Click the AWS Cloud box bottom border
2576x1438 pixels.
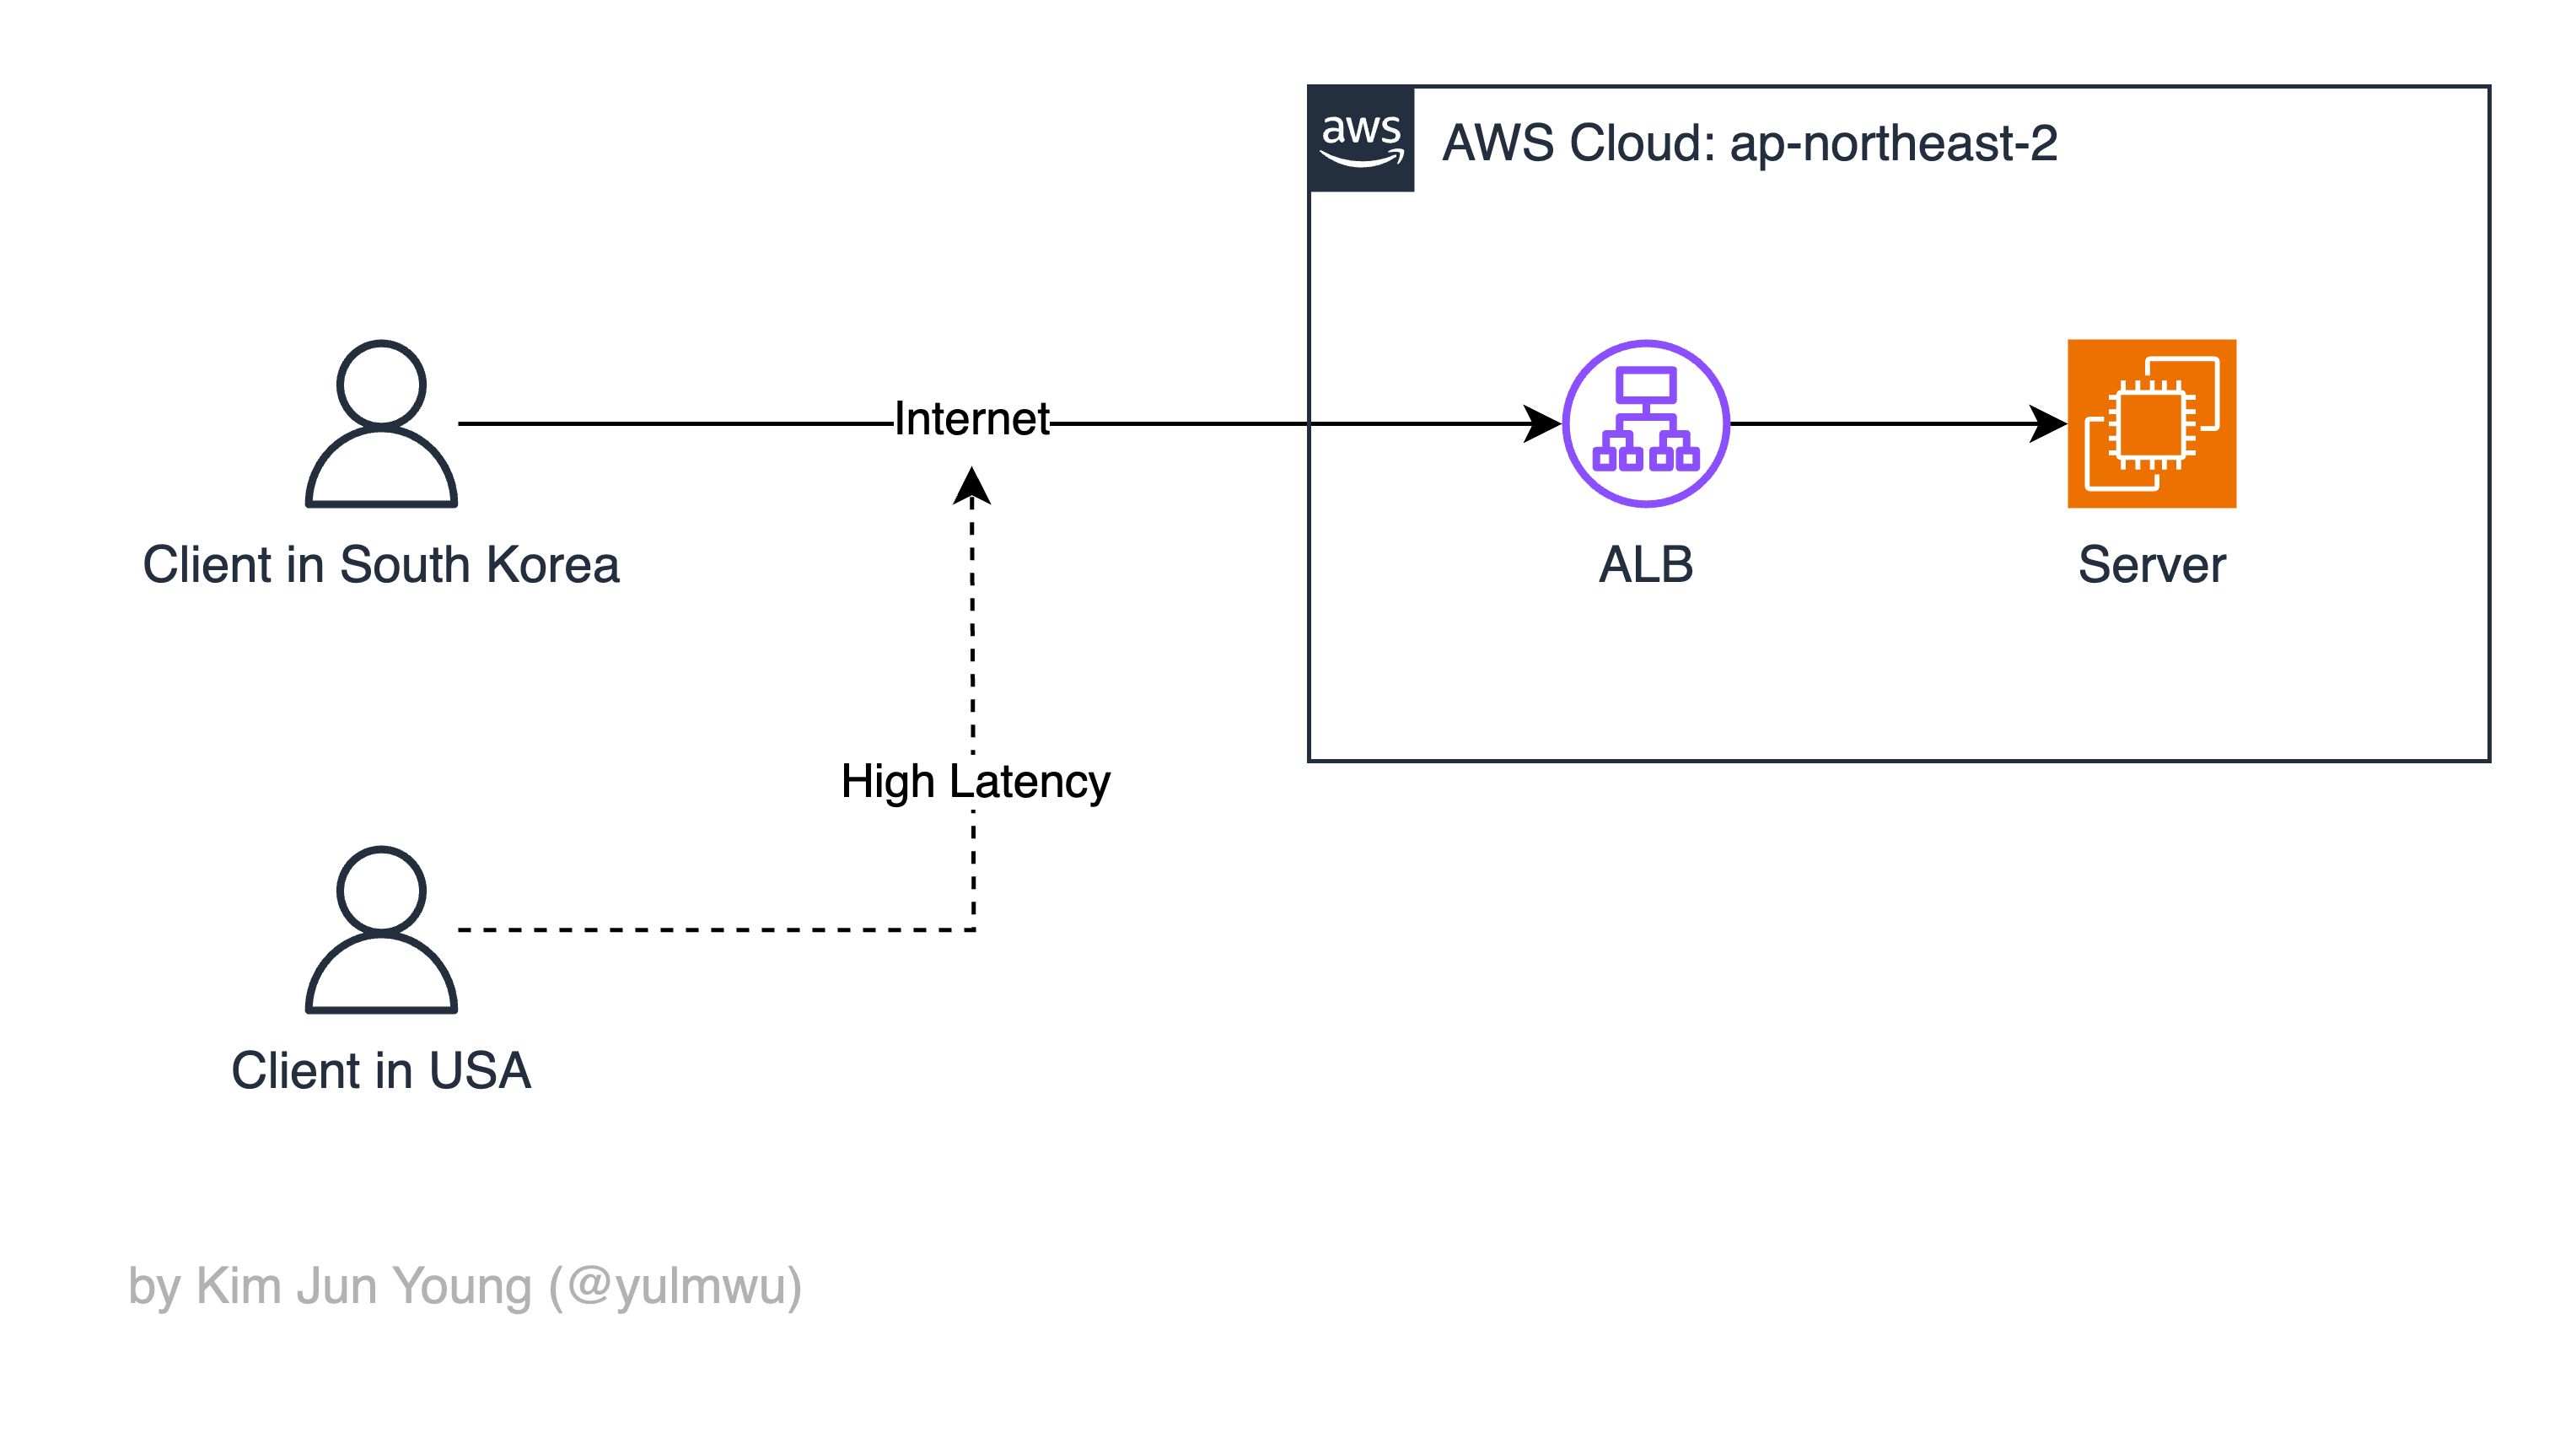click(1898, 761)
